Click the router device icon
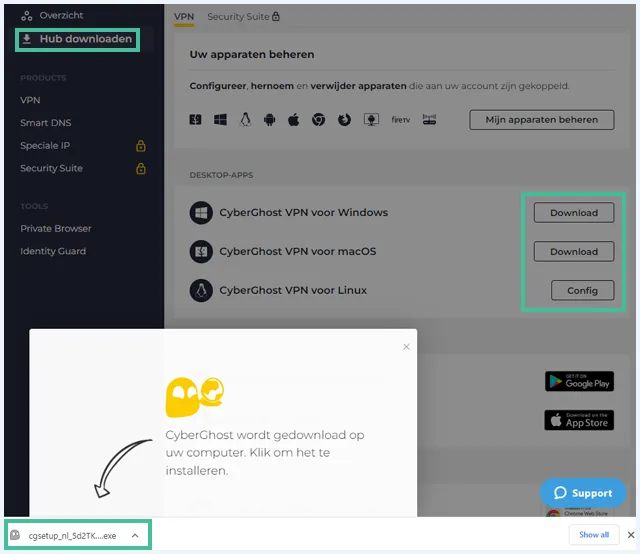 429,120
